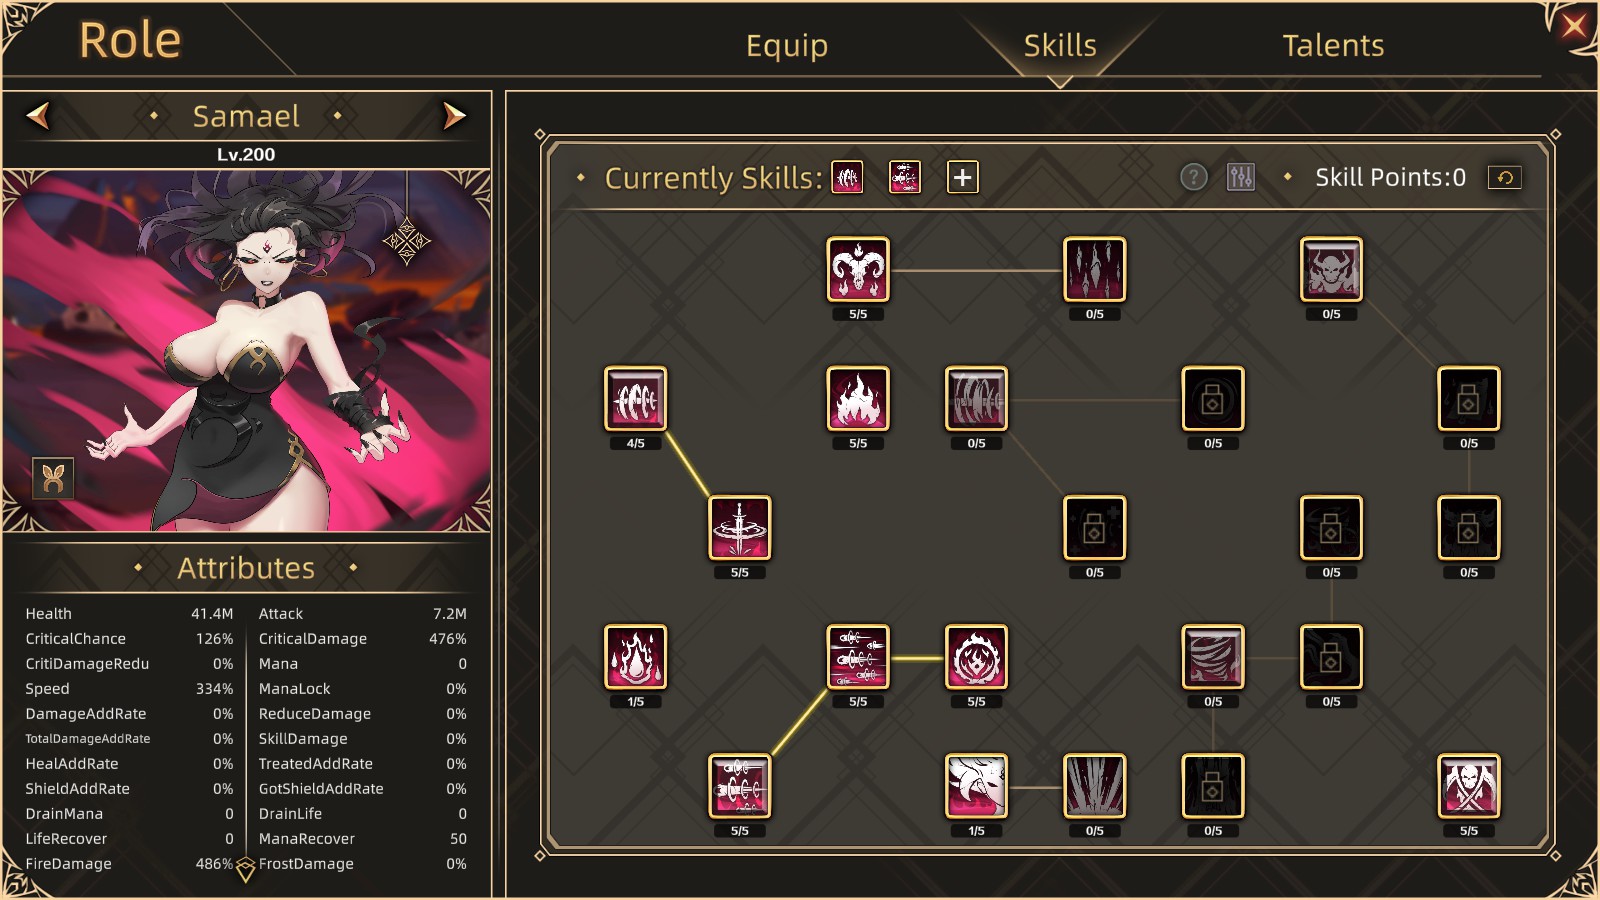Viewport: 1600px width, 900px height.
Task: Go to the previous character arrow
Action: pos(38,116)
